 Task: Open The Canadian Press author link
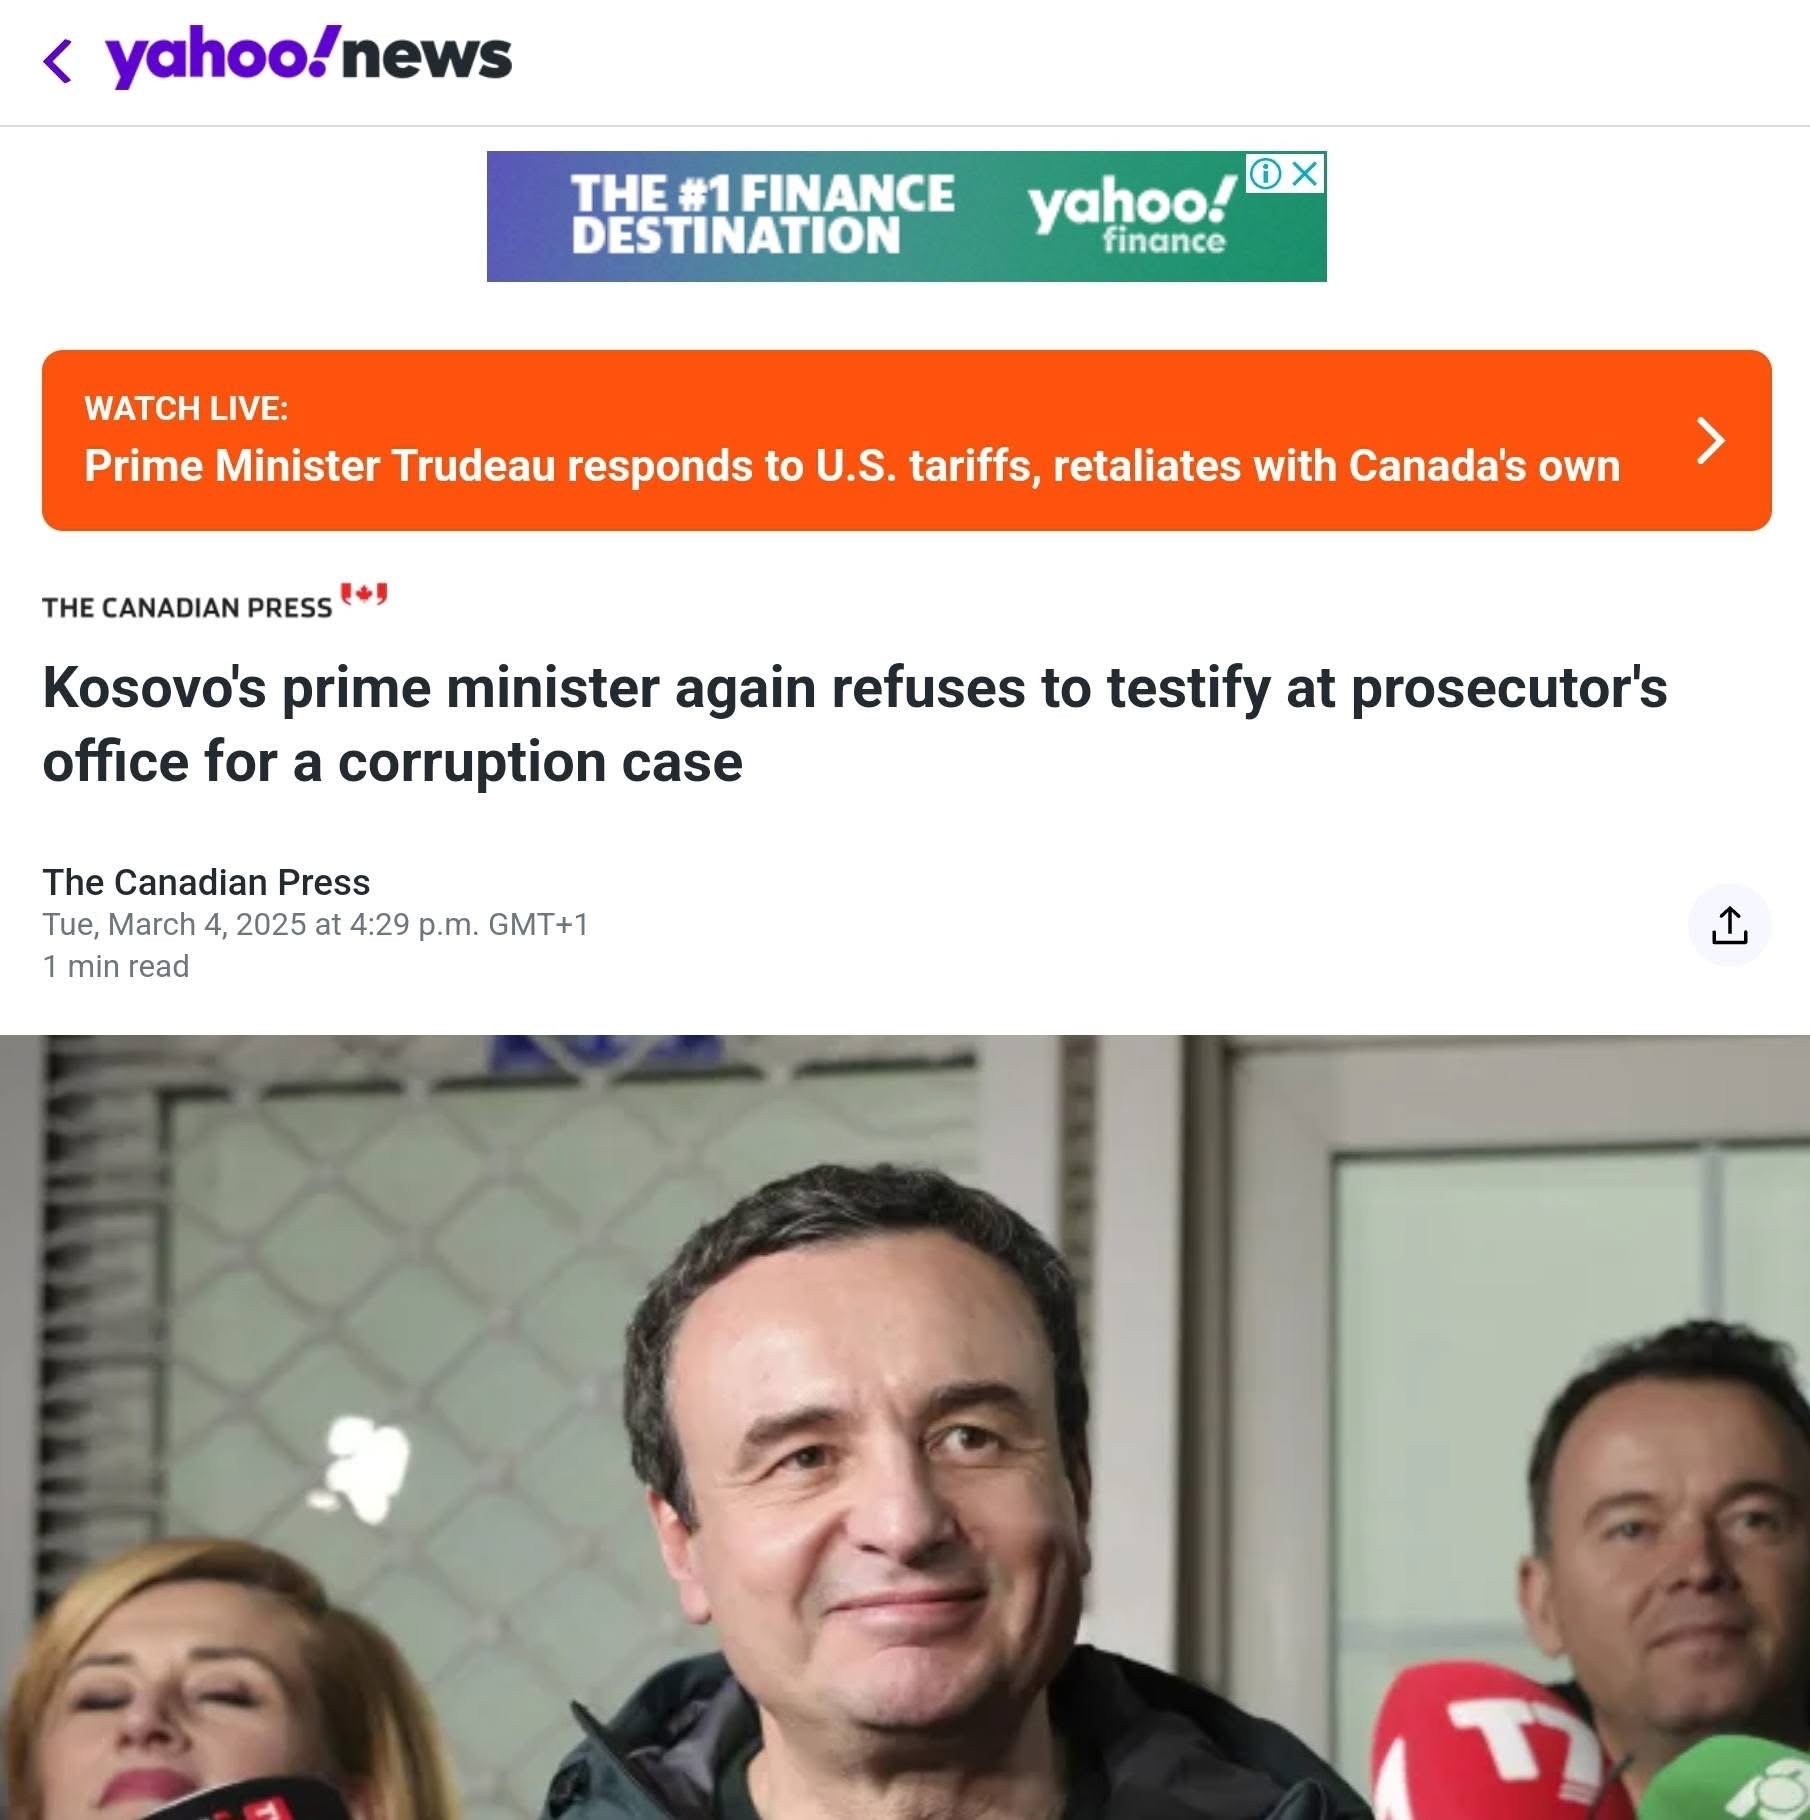point(206,883)
